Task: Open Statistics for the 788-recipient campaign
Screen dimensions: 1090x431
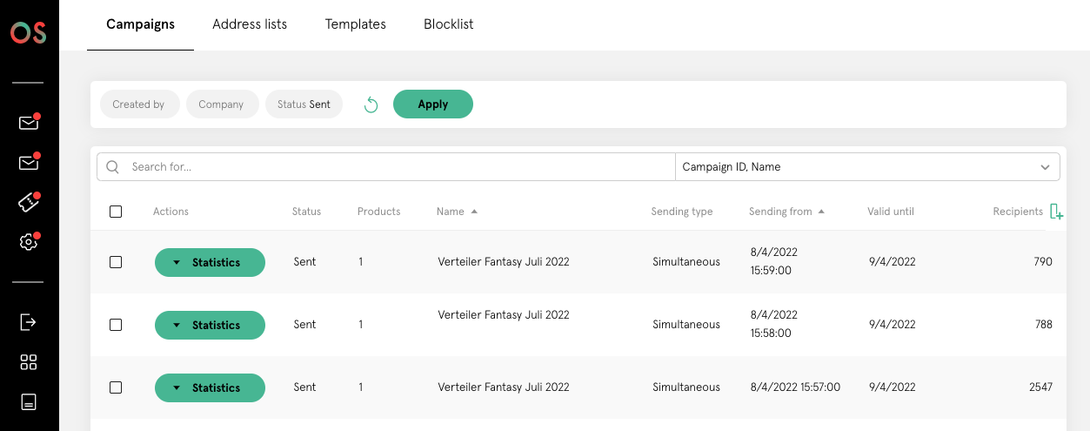Action: (210, 325)
